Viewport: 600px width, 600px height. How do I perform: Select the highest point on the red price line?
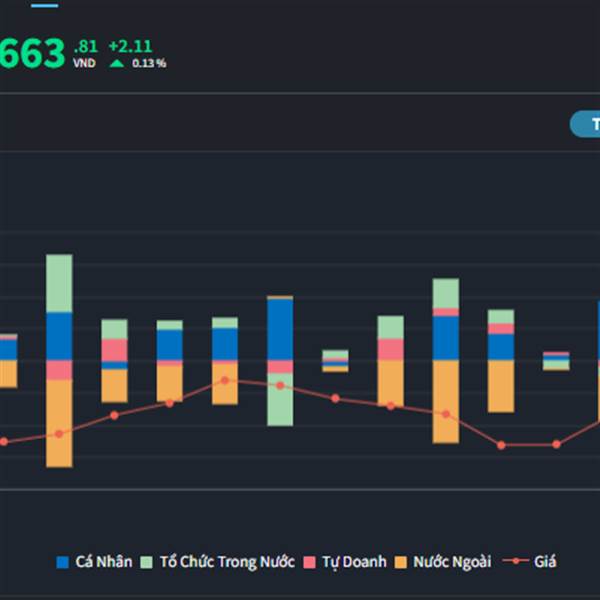coord(225,380)
